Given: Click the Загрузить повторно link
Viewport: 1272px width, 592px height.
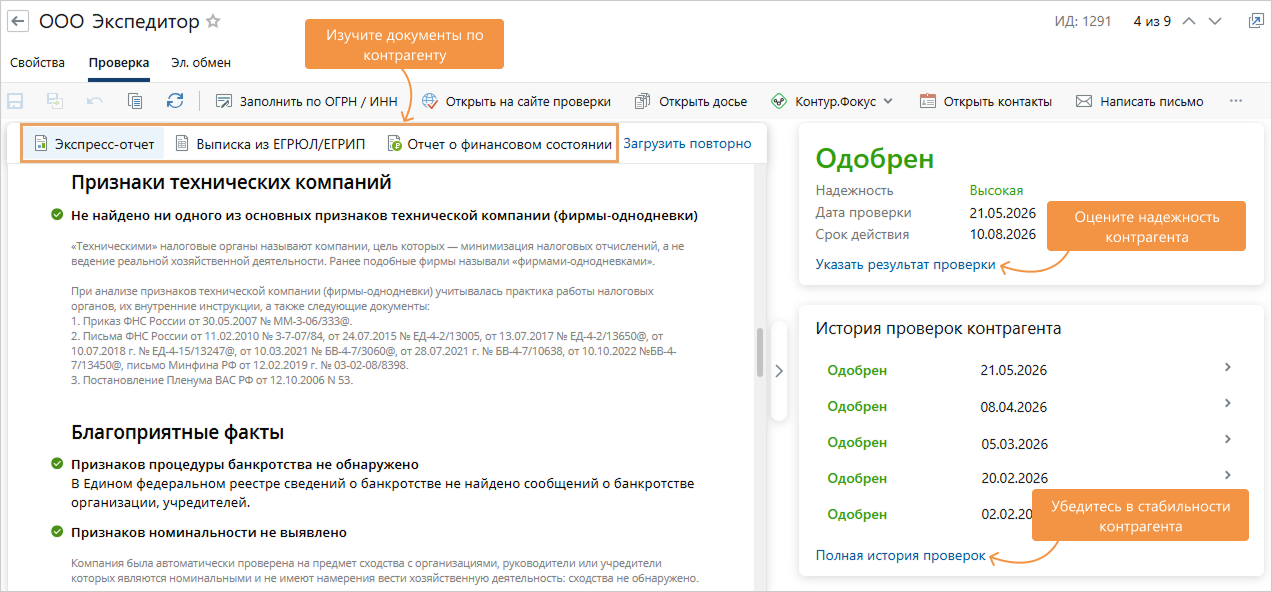Looking at the screenshot, I should (x=687, y=143).
